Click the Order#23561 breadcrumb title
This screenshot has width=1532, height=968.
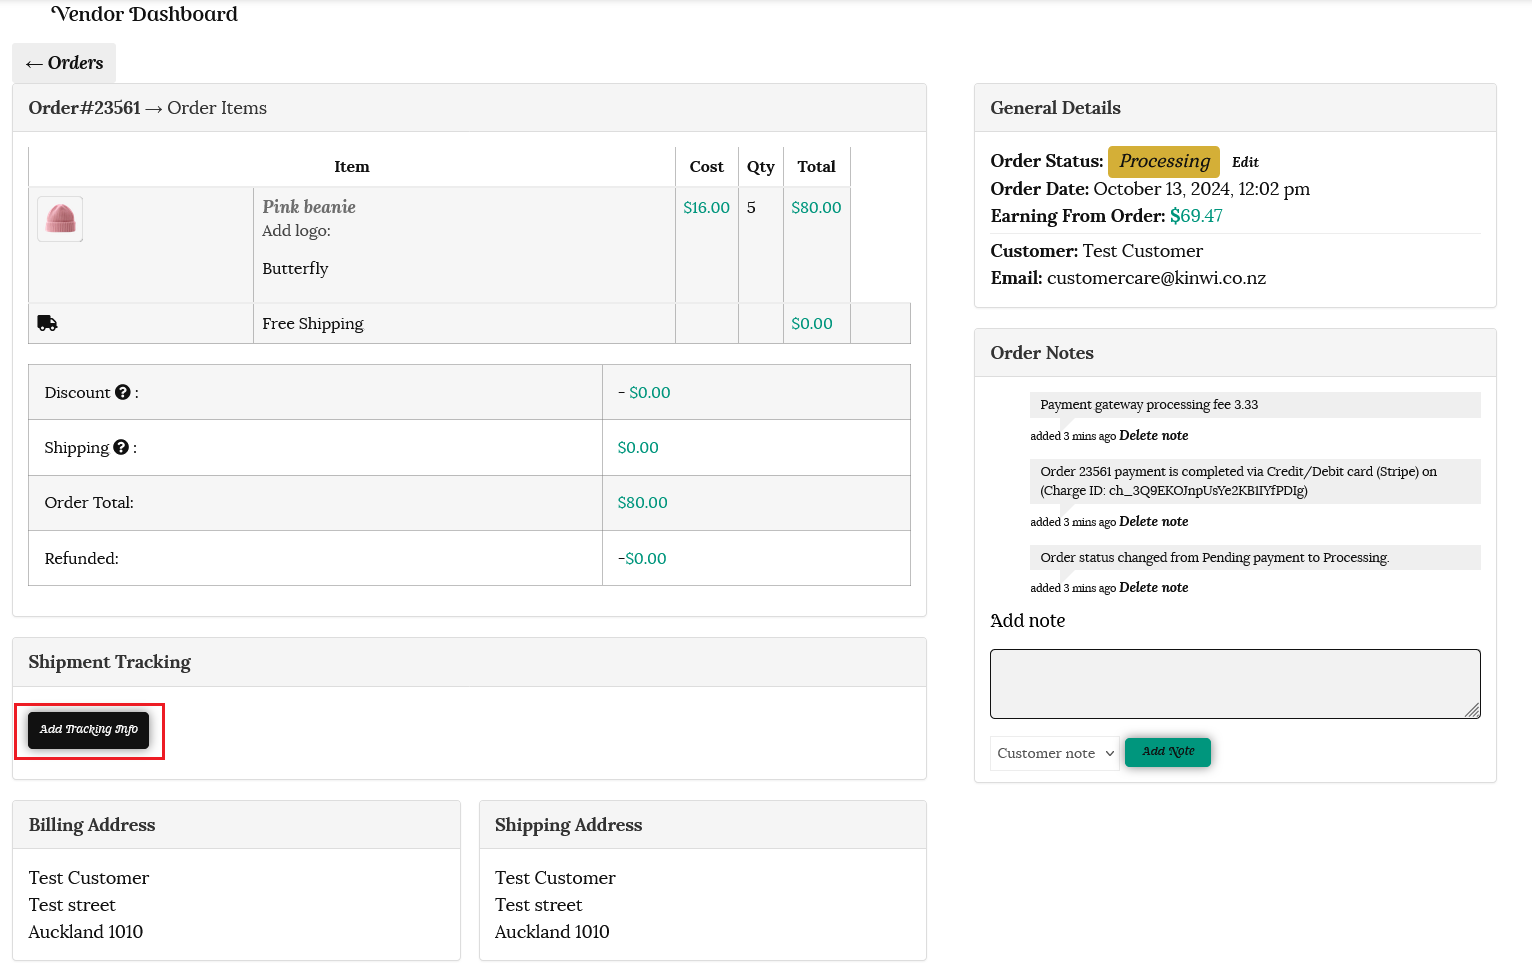84,108
